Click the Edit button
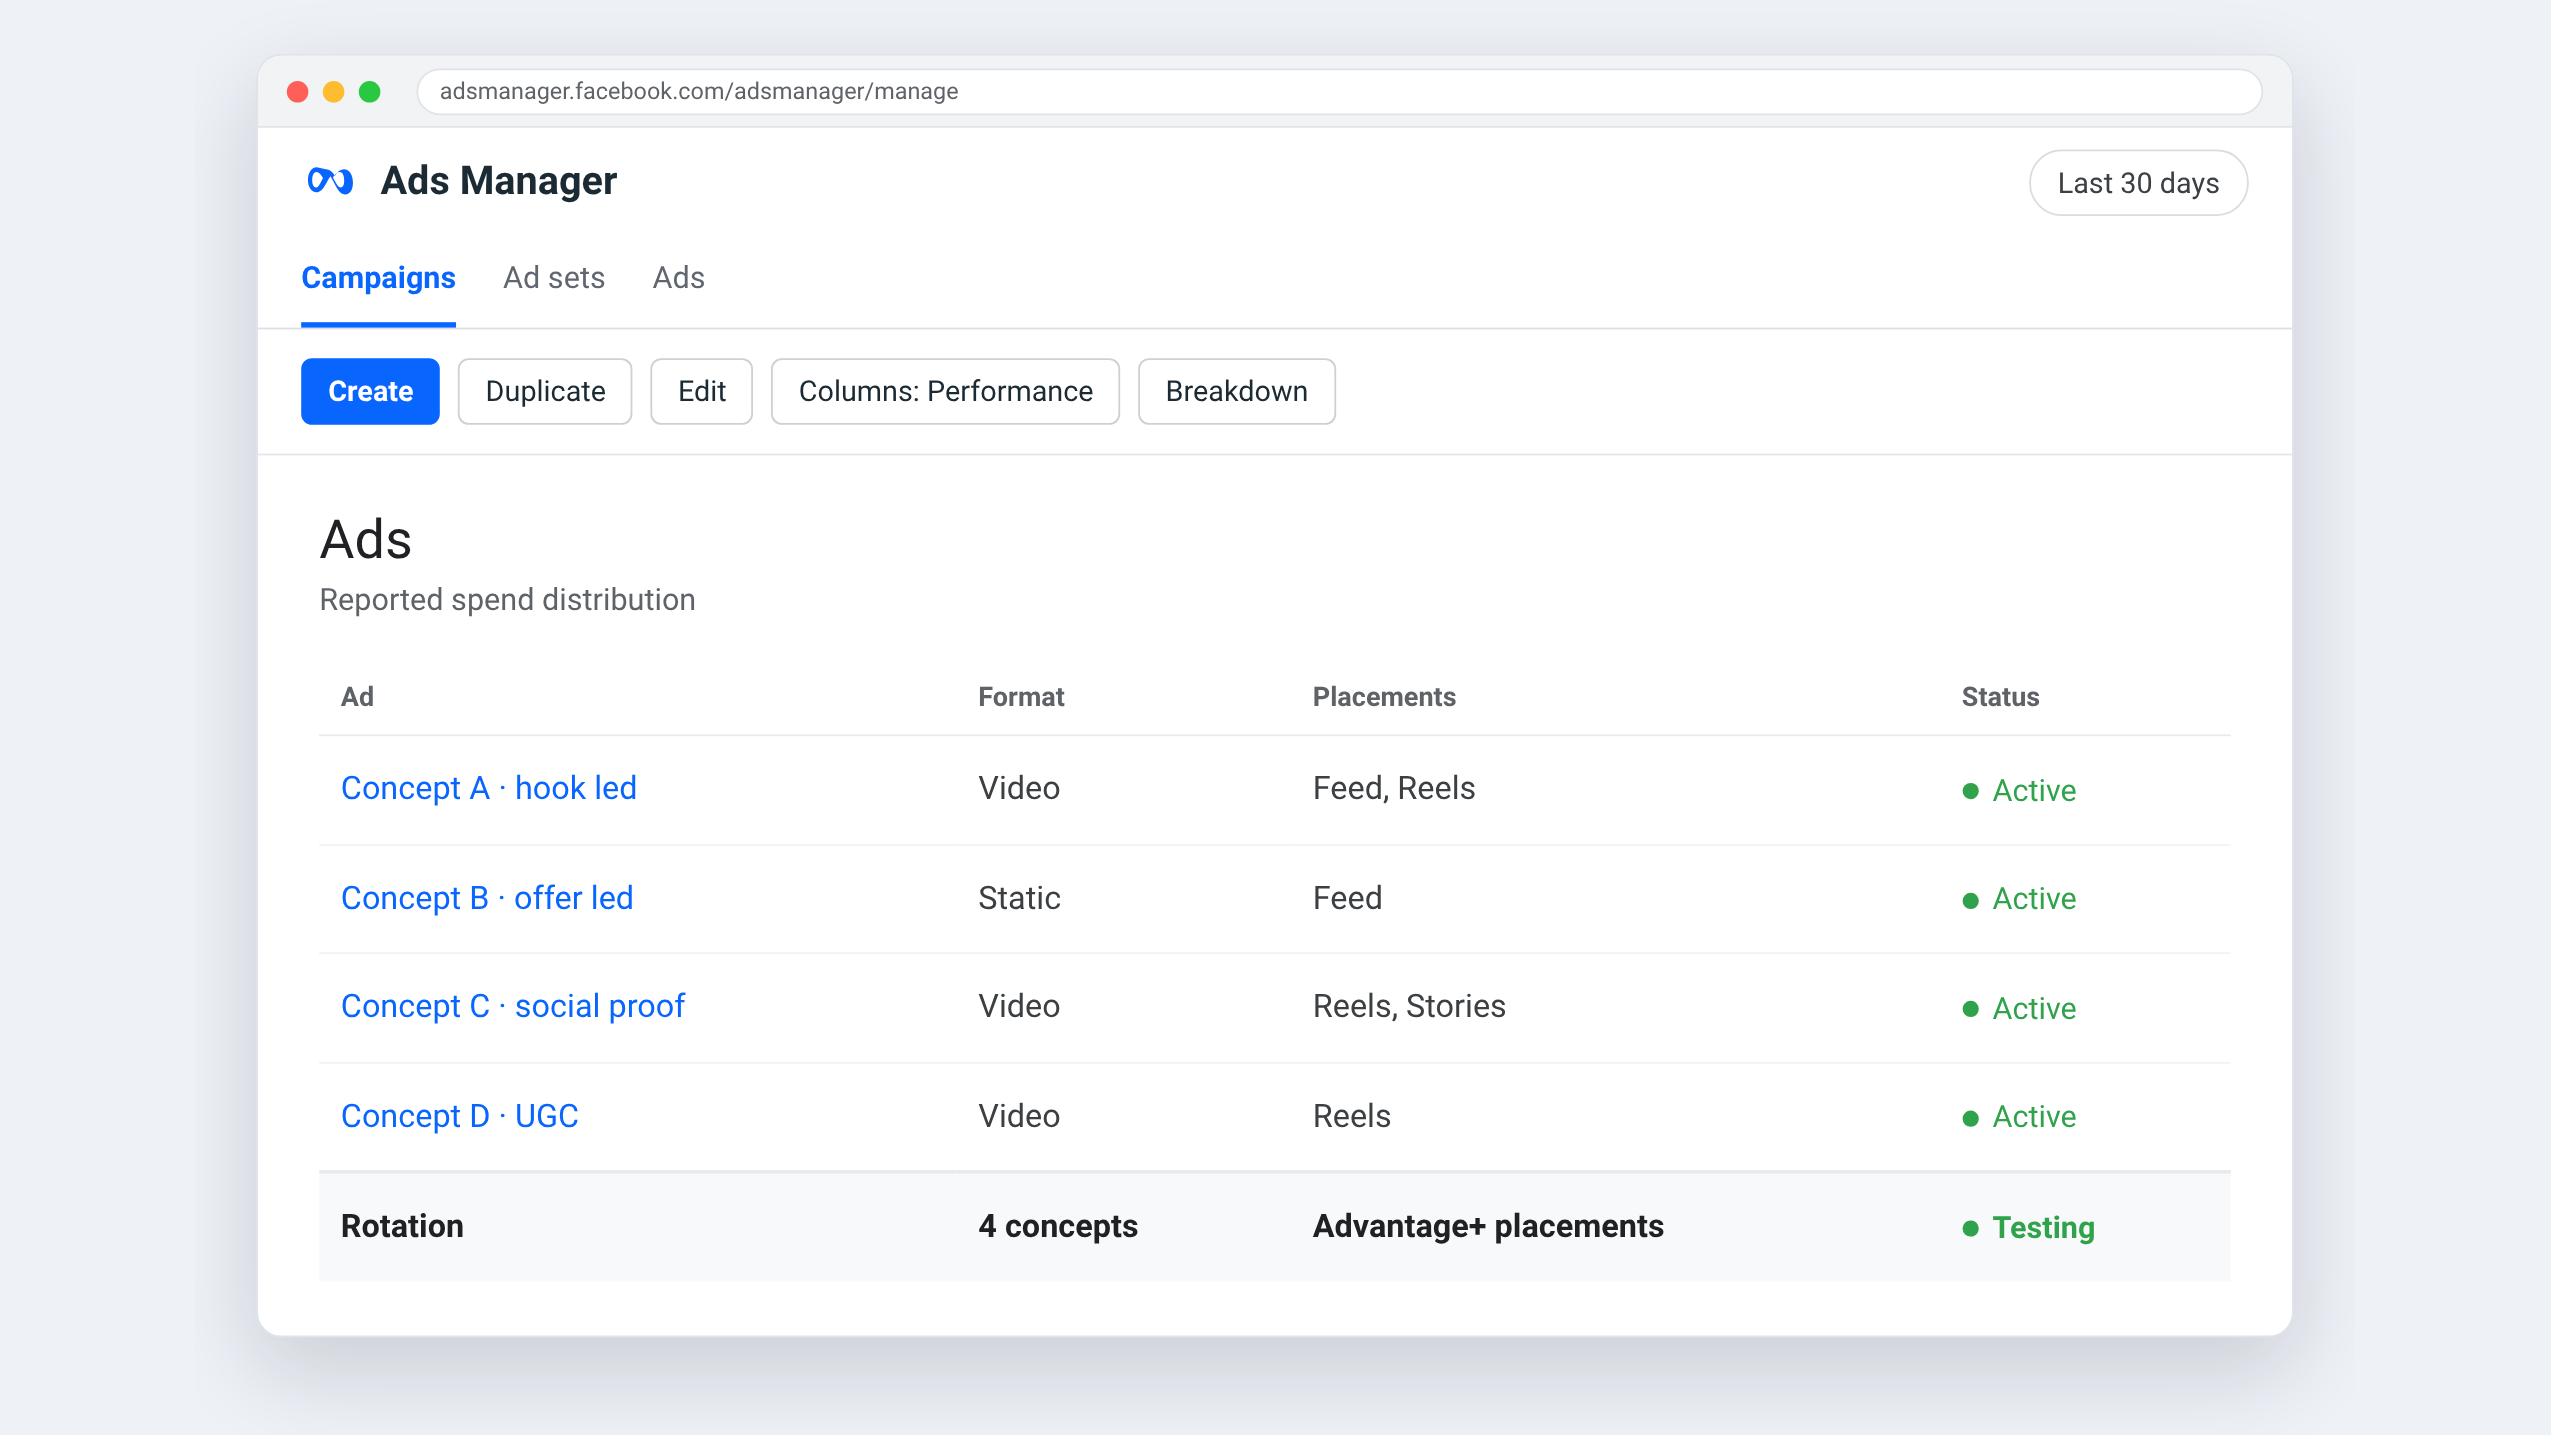This screenshot has width=2551, height=1435. (701, 391)
